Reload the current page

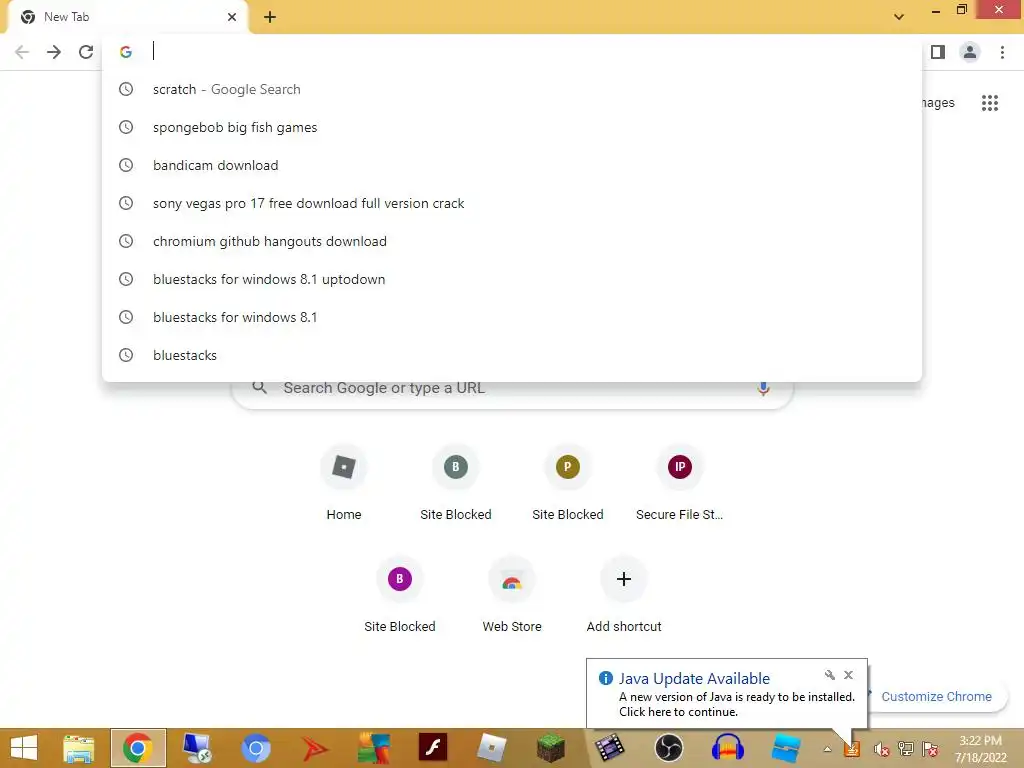86,52
